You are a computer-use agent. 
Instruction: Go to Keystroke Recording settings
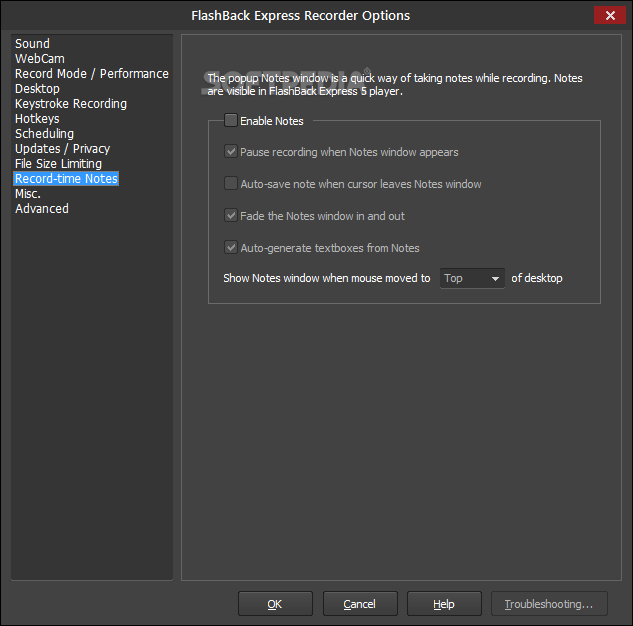click(x=71, y=104)
